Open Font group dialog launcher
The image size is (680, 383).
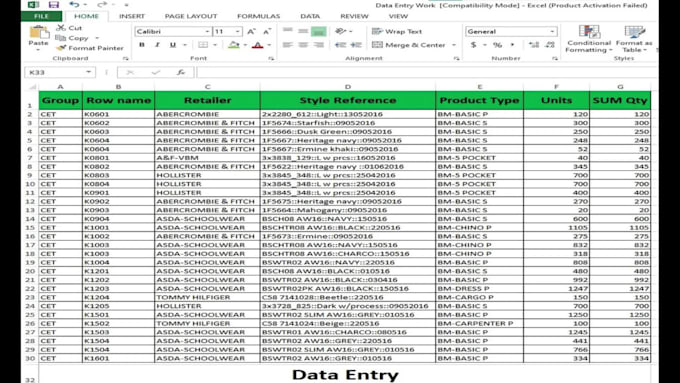click(271, 58)
